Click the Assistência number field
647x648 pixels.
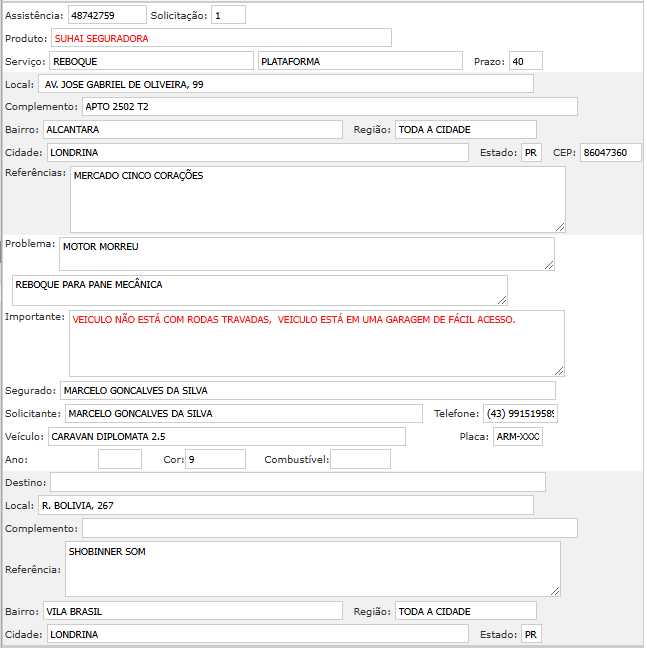point(107,15)
